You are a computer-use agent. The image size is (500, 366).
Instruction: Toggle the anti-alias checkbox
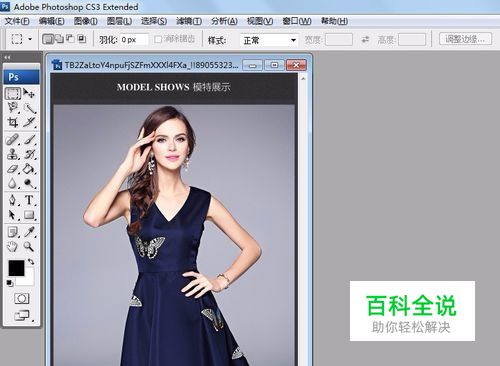pyautogui.click(x=158, y=40)
